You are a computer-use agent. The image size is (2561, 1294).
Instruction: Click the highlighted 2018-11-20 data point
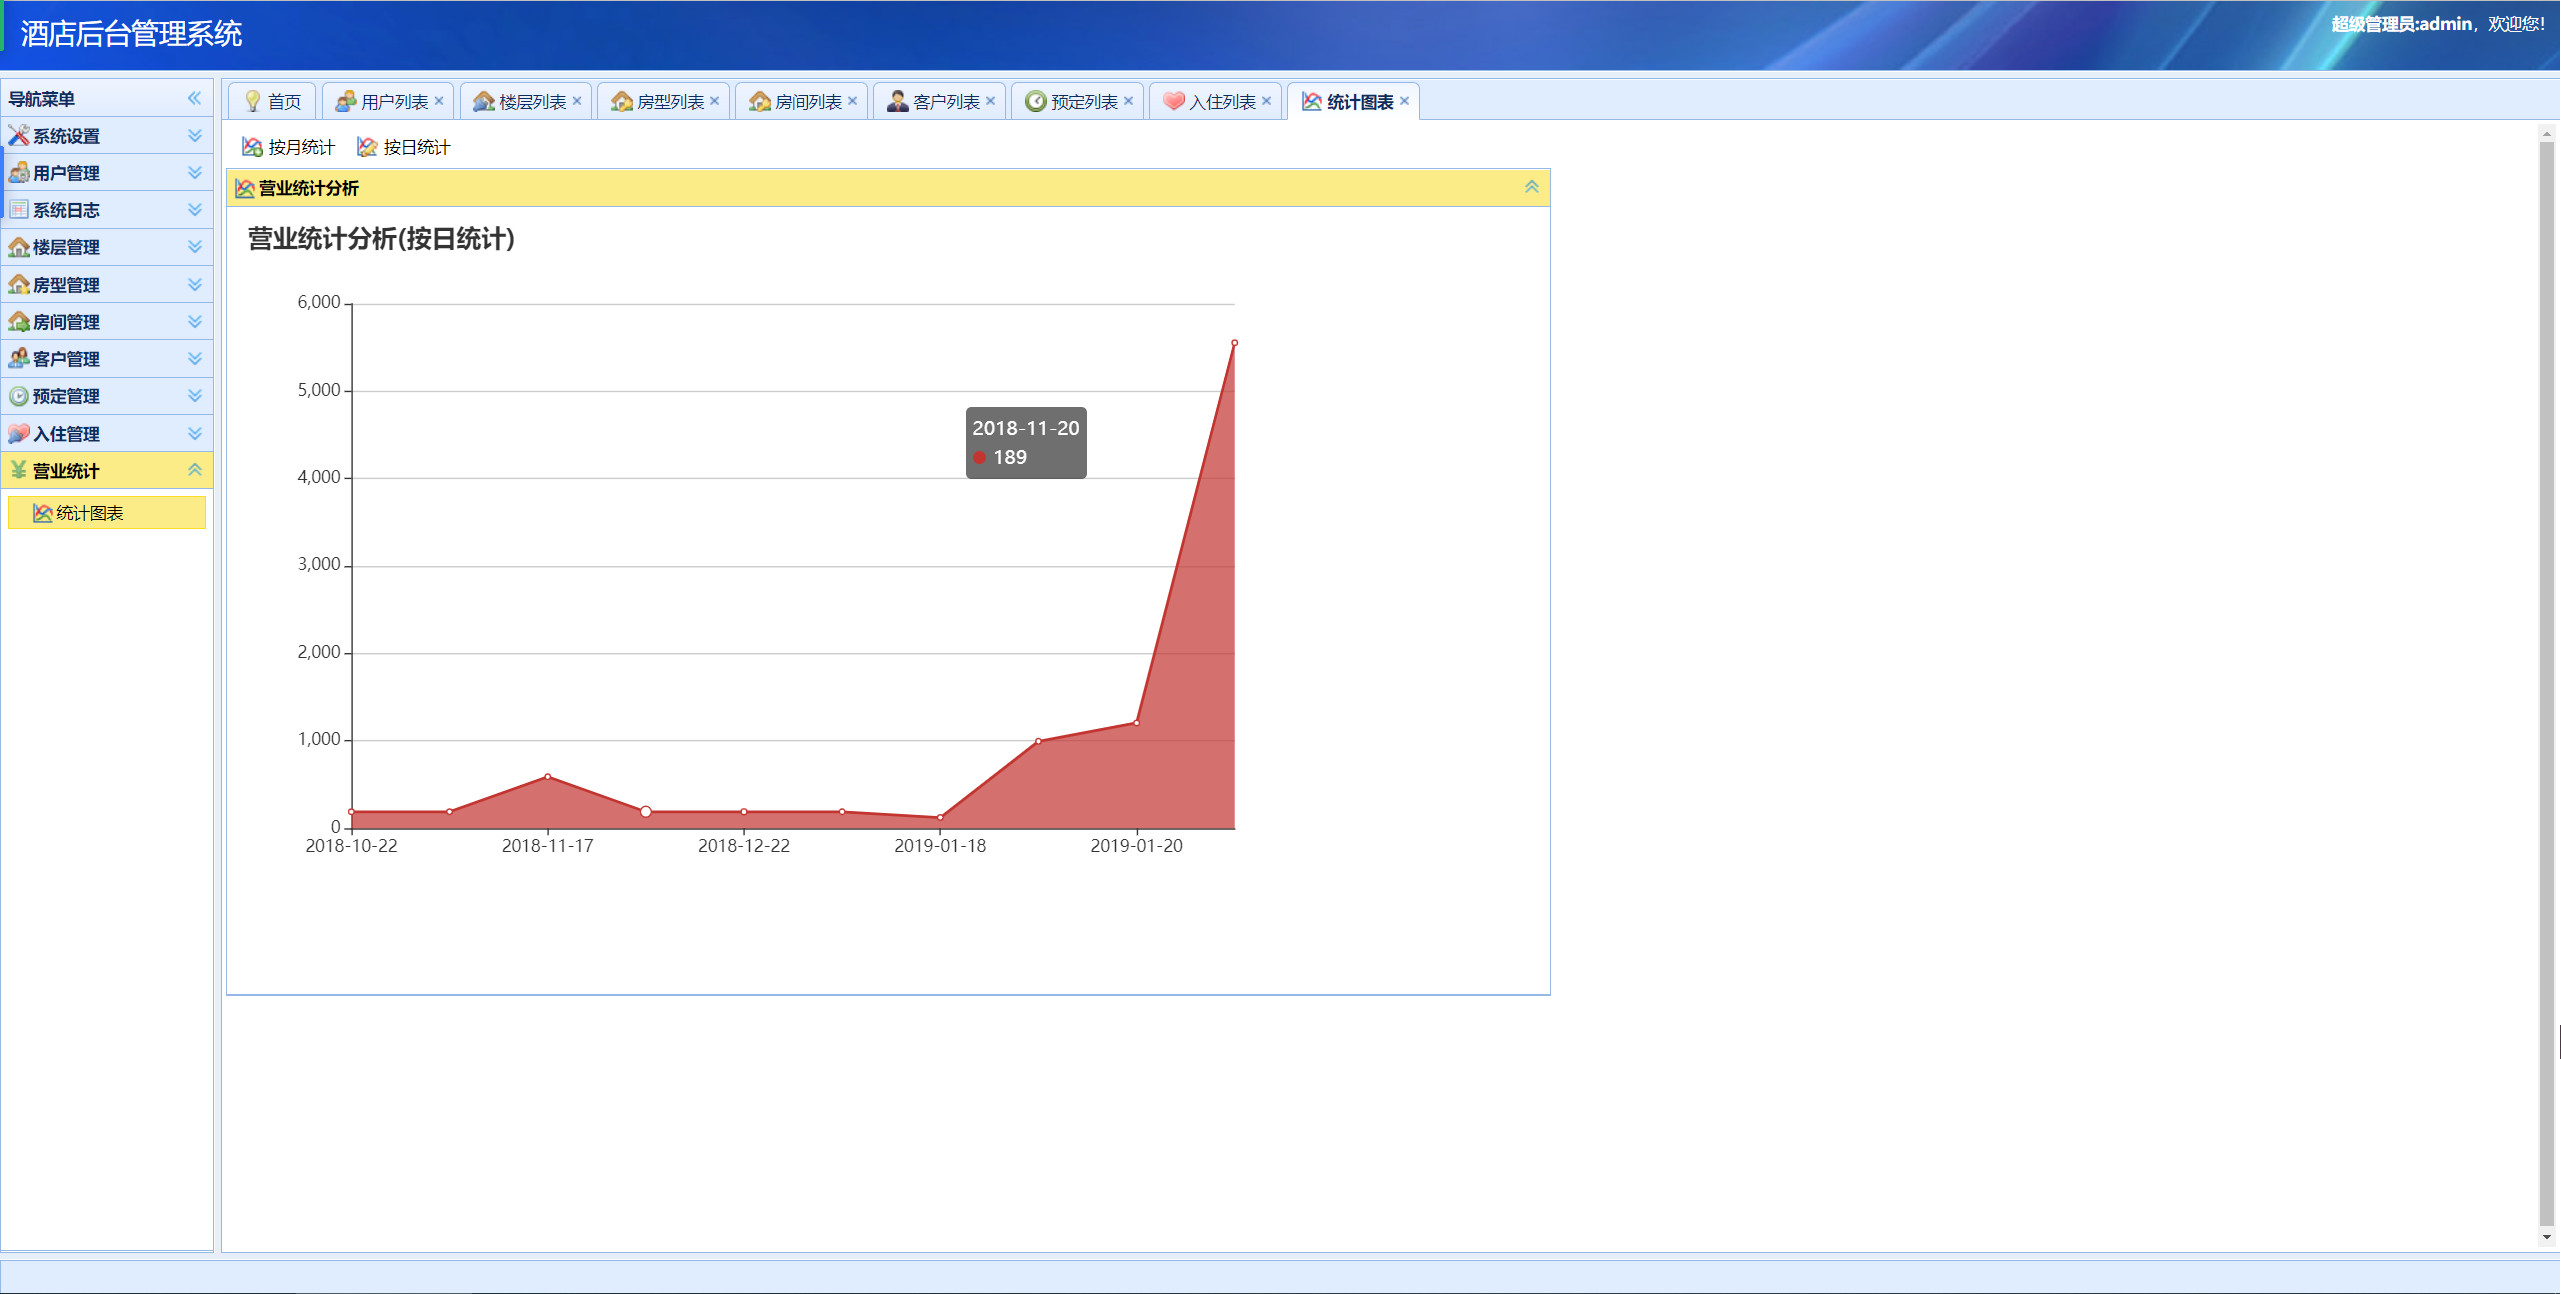(x=646, y=812)
